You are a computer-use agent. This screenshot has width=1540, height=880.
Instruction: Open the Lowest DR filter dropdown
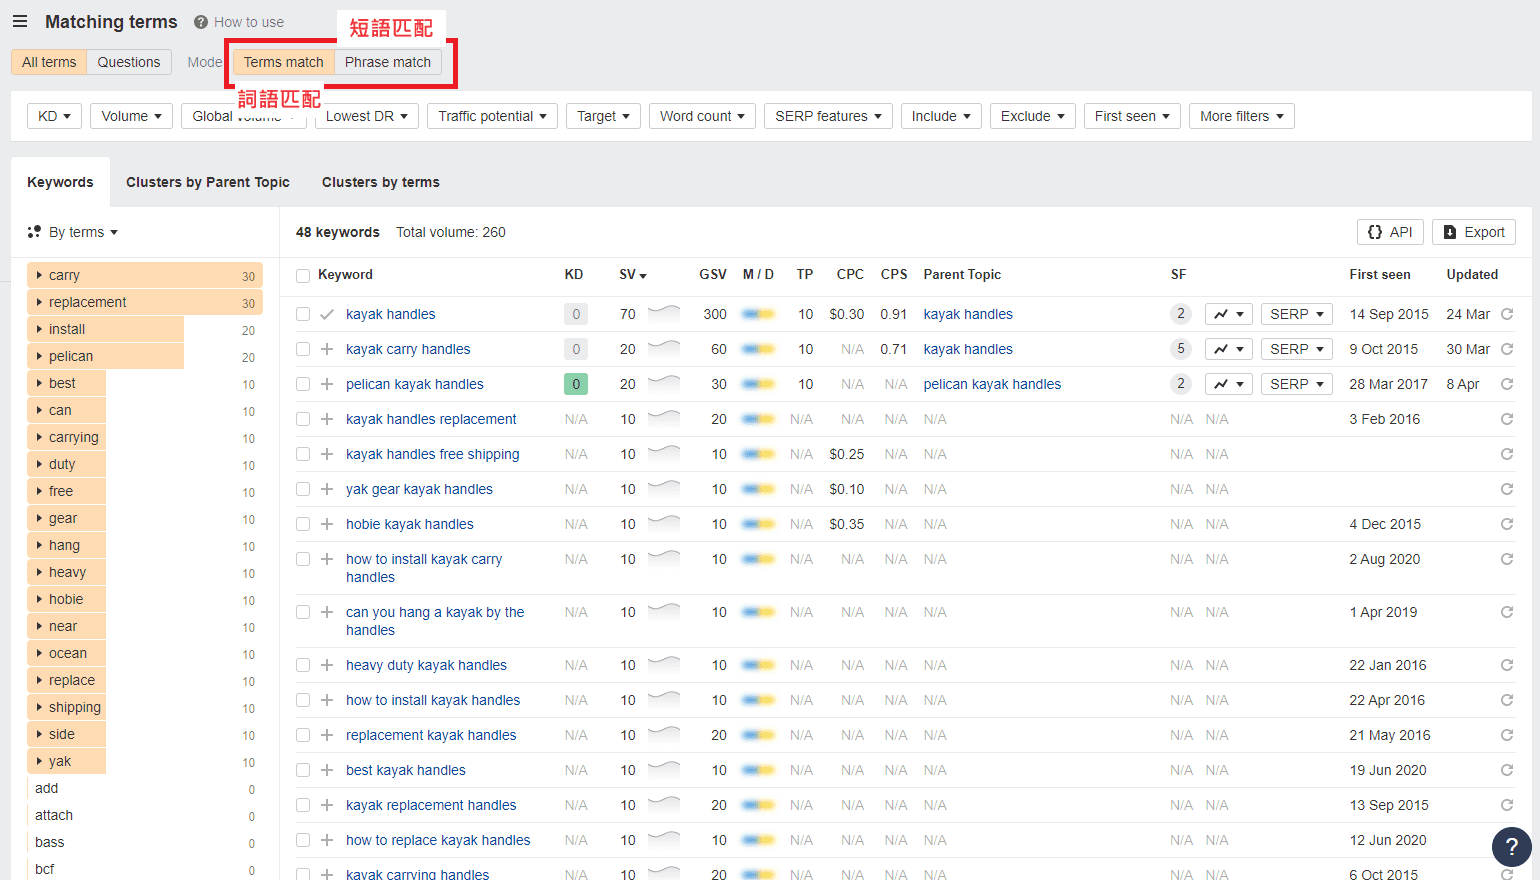tap(367, 116)
